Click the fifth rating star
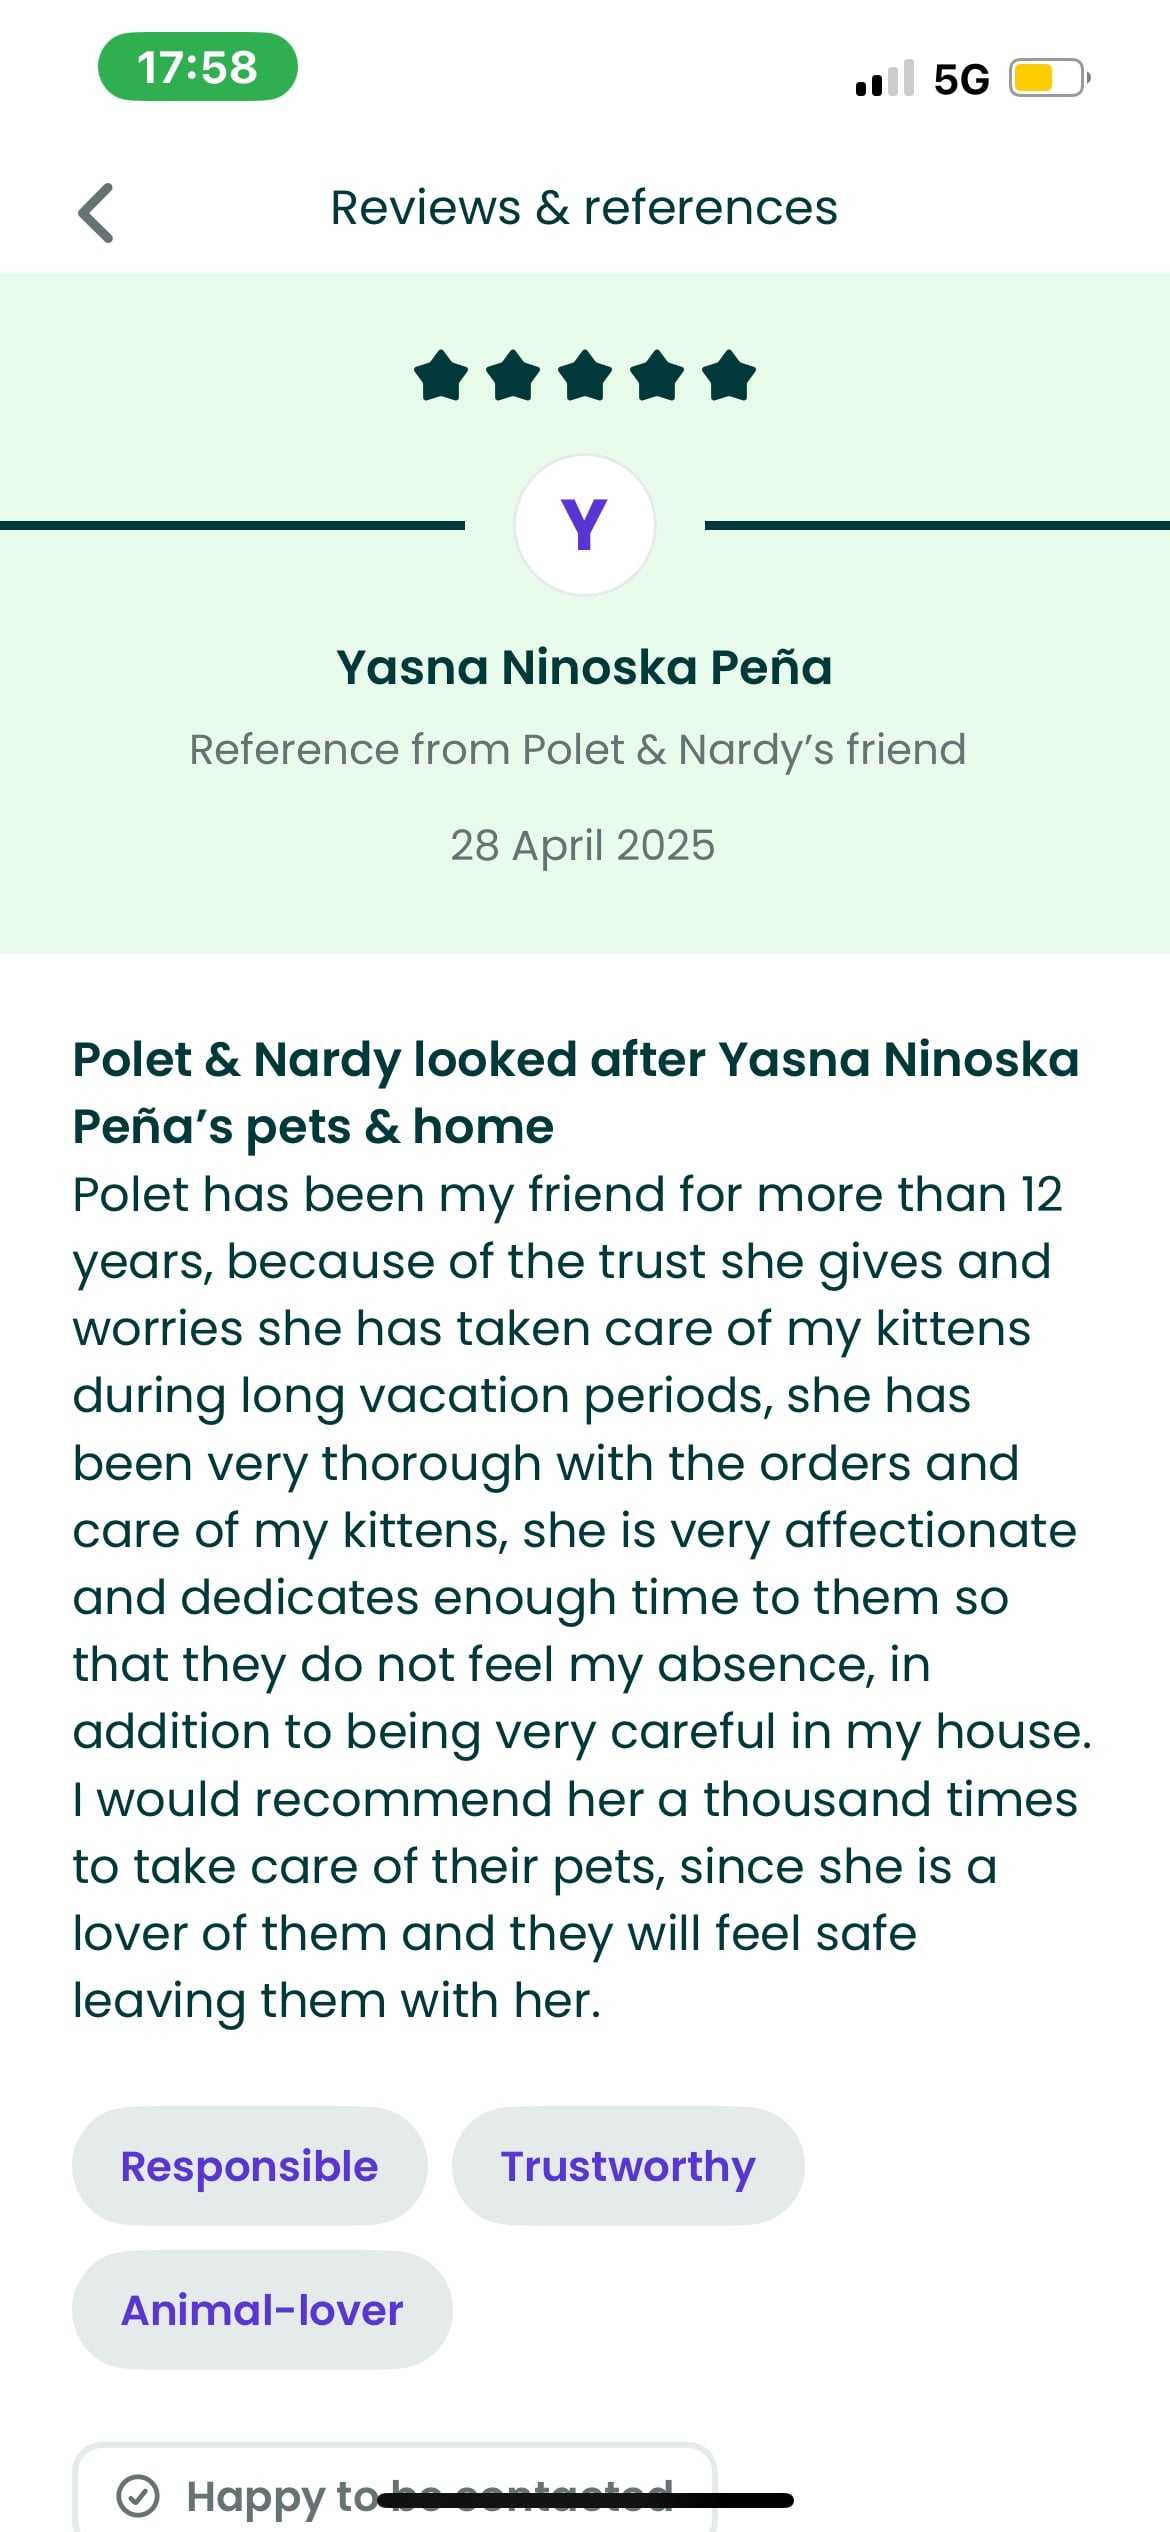Image resolution: width=1170 pixels, height=2532 pixels. [x=729, y=376]
